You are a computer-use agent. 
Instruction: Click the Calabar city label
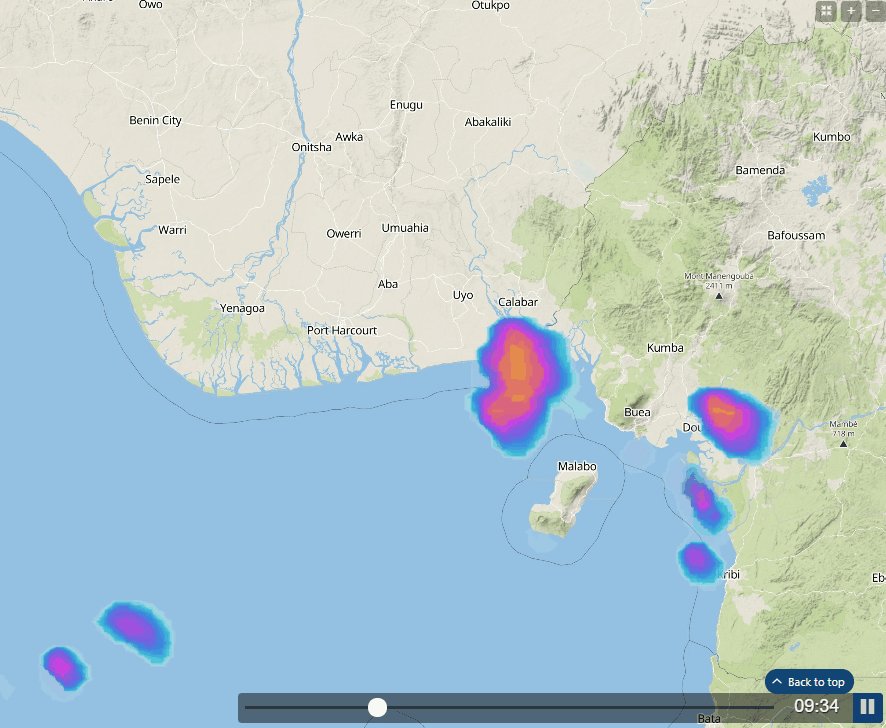coord(518,302)
